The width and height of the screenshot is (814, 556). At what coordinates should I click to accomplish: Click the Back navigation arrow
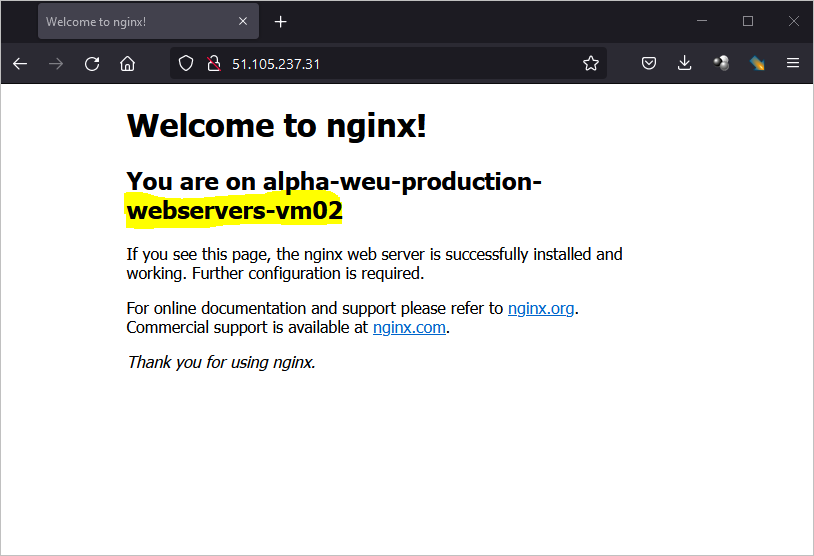pos(20,64)
